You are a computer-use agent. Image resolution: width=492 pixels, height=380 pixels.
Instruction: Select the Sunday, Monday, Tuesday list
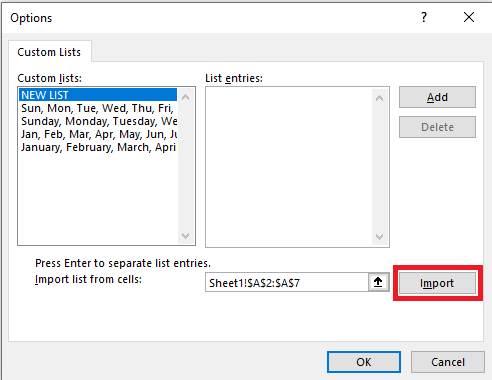pos(98,121)
